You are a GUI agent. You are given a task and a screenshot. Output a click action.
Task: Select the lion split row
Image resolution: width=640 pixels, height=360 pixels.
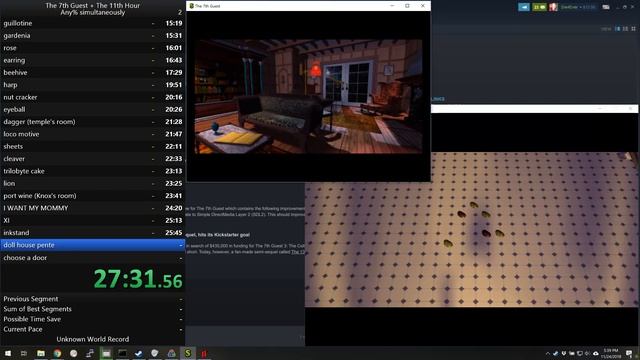(x=93, y=183)
